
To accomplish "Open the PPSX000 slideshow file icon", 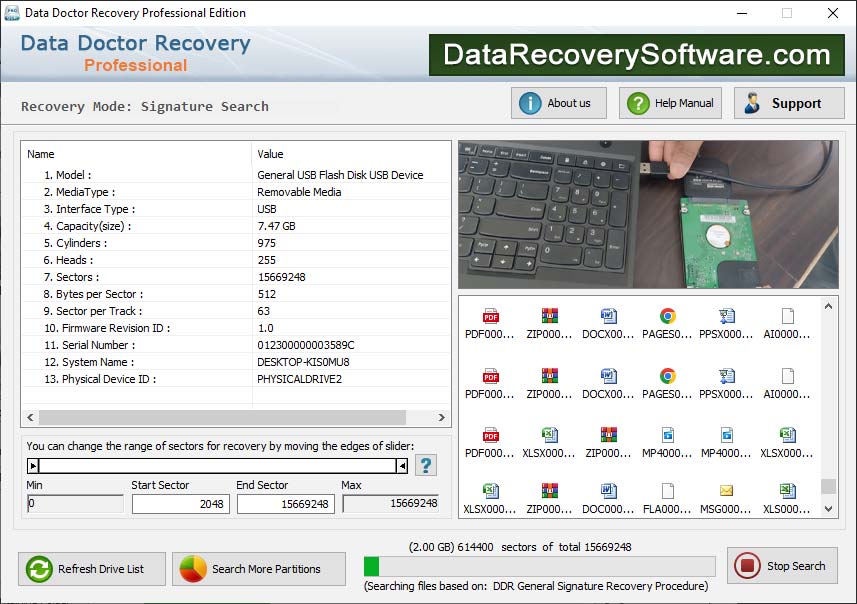I will click(x=725, y=318).
